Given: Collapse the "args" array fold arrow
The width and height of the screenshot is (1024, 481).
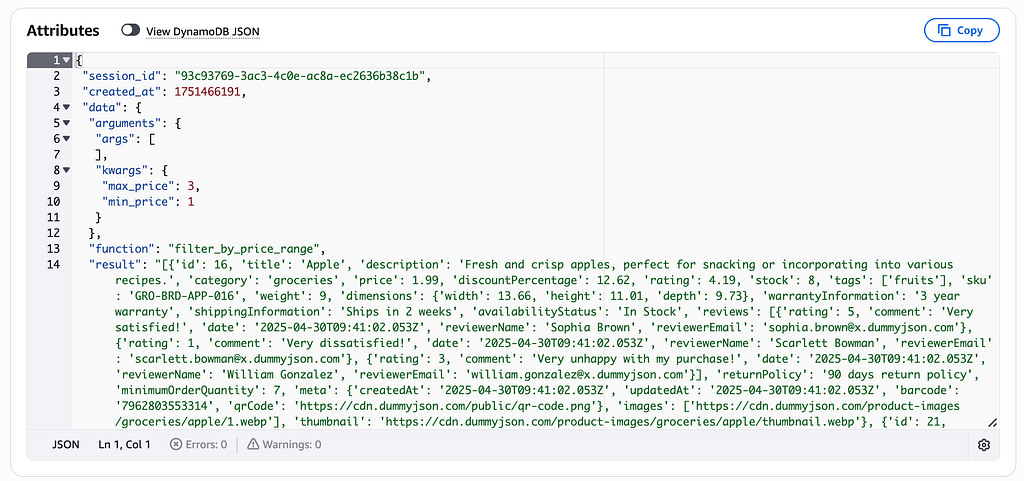Looking at the screenshot, I should point(66,138).
